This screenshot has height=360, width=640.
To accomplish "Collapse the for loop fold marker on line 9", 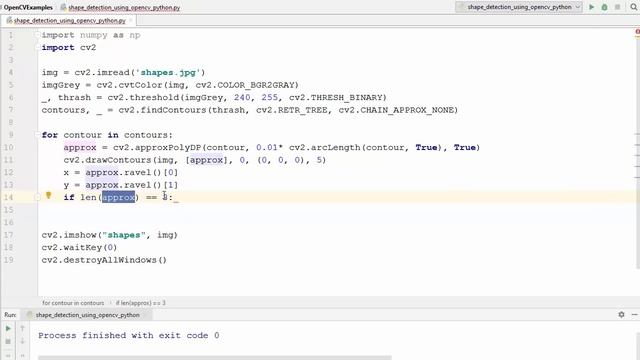I will point(37,135).
